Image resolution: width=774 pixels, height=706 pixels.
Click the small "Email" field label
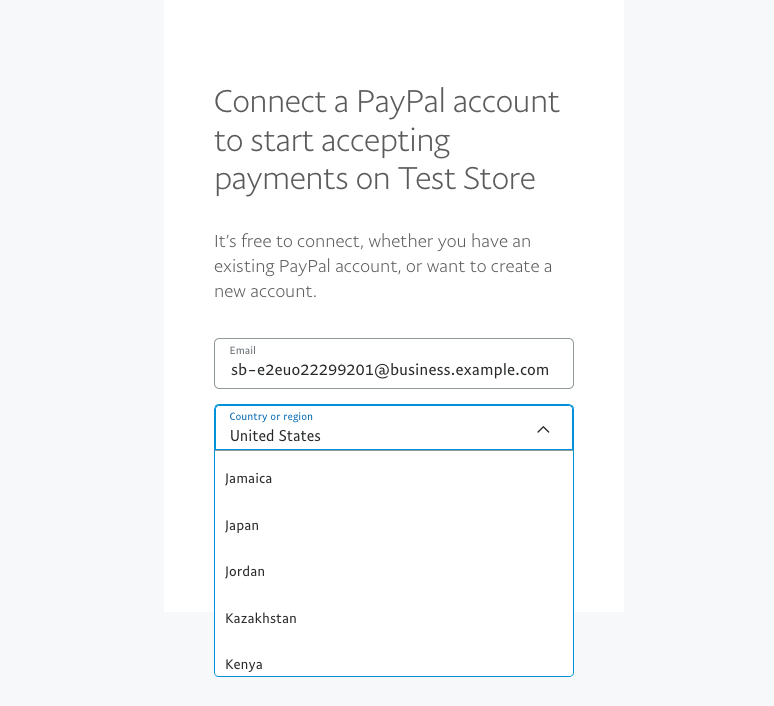pos(243,351)
